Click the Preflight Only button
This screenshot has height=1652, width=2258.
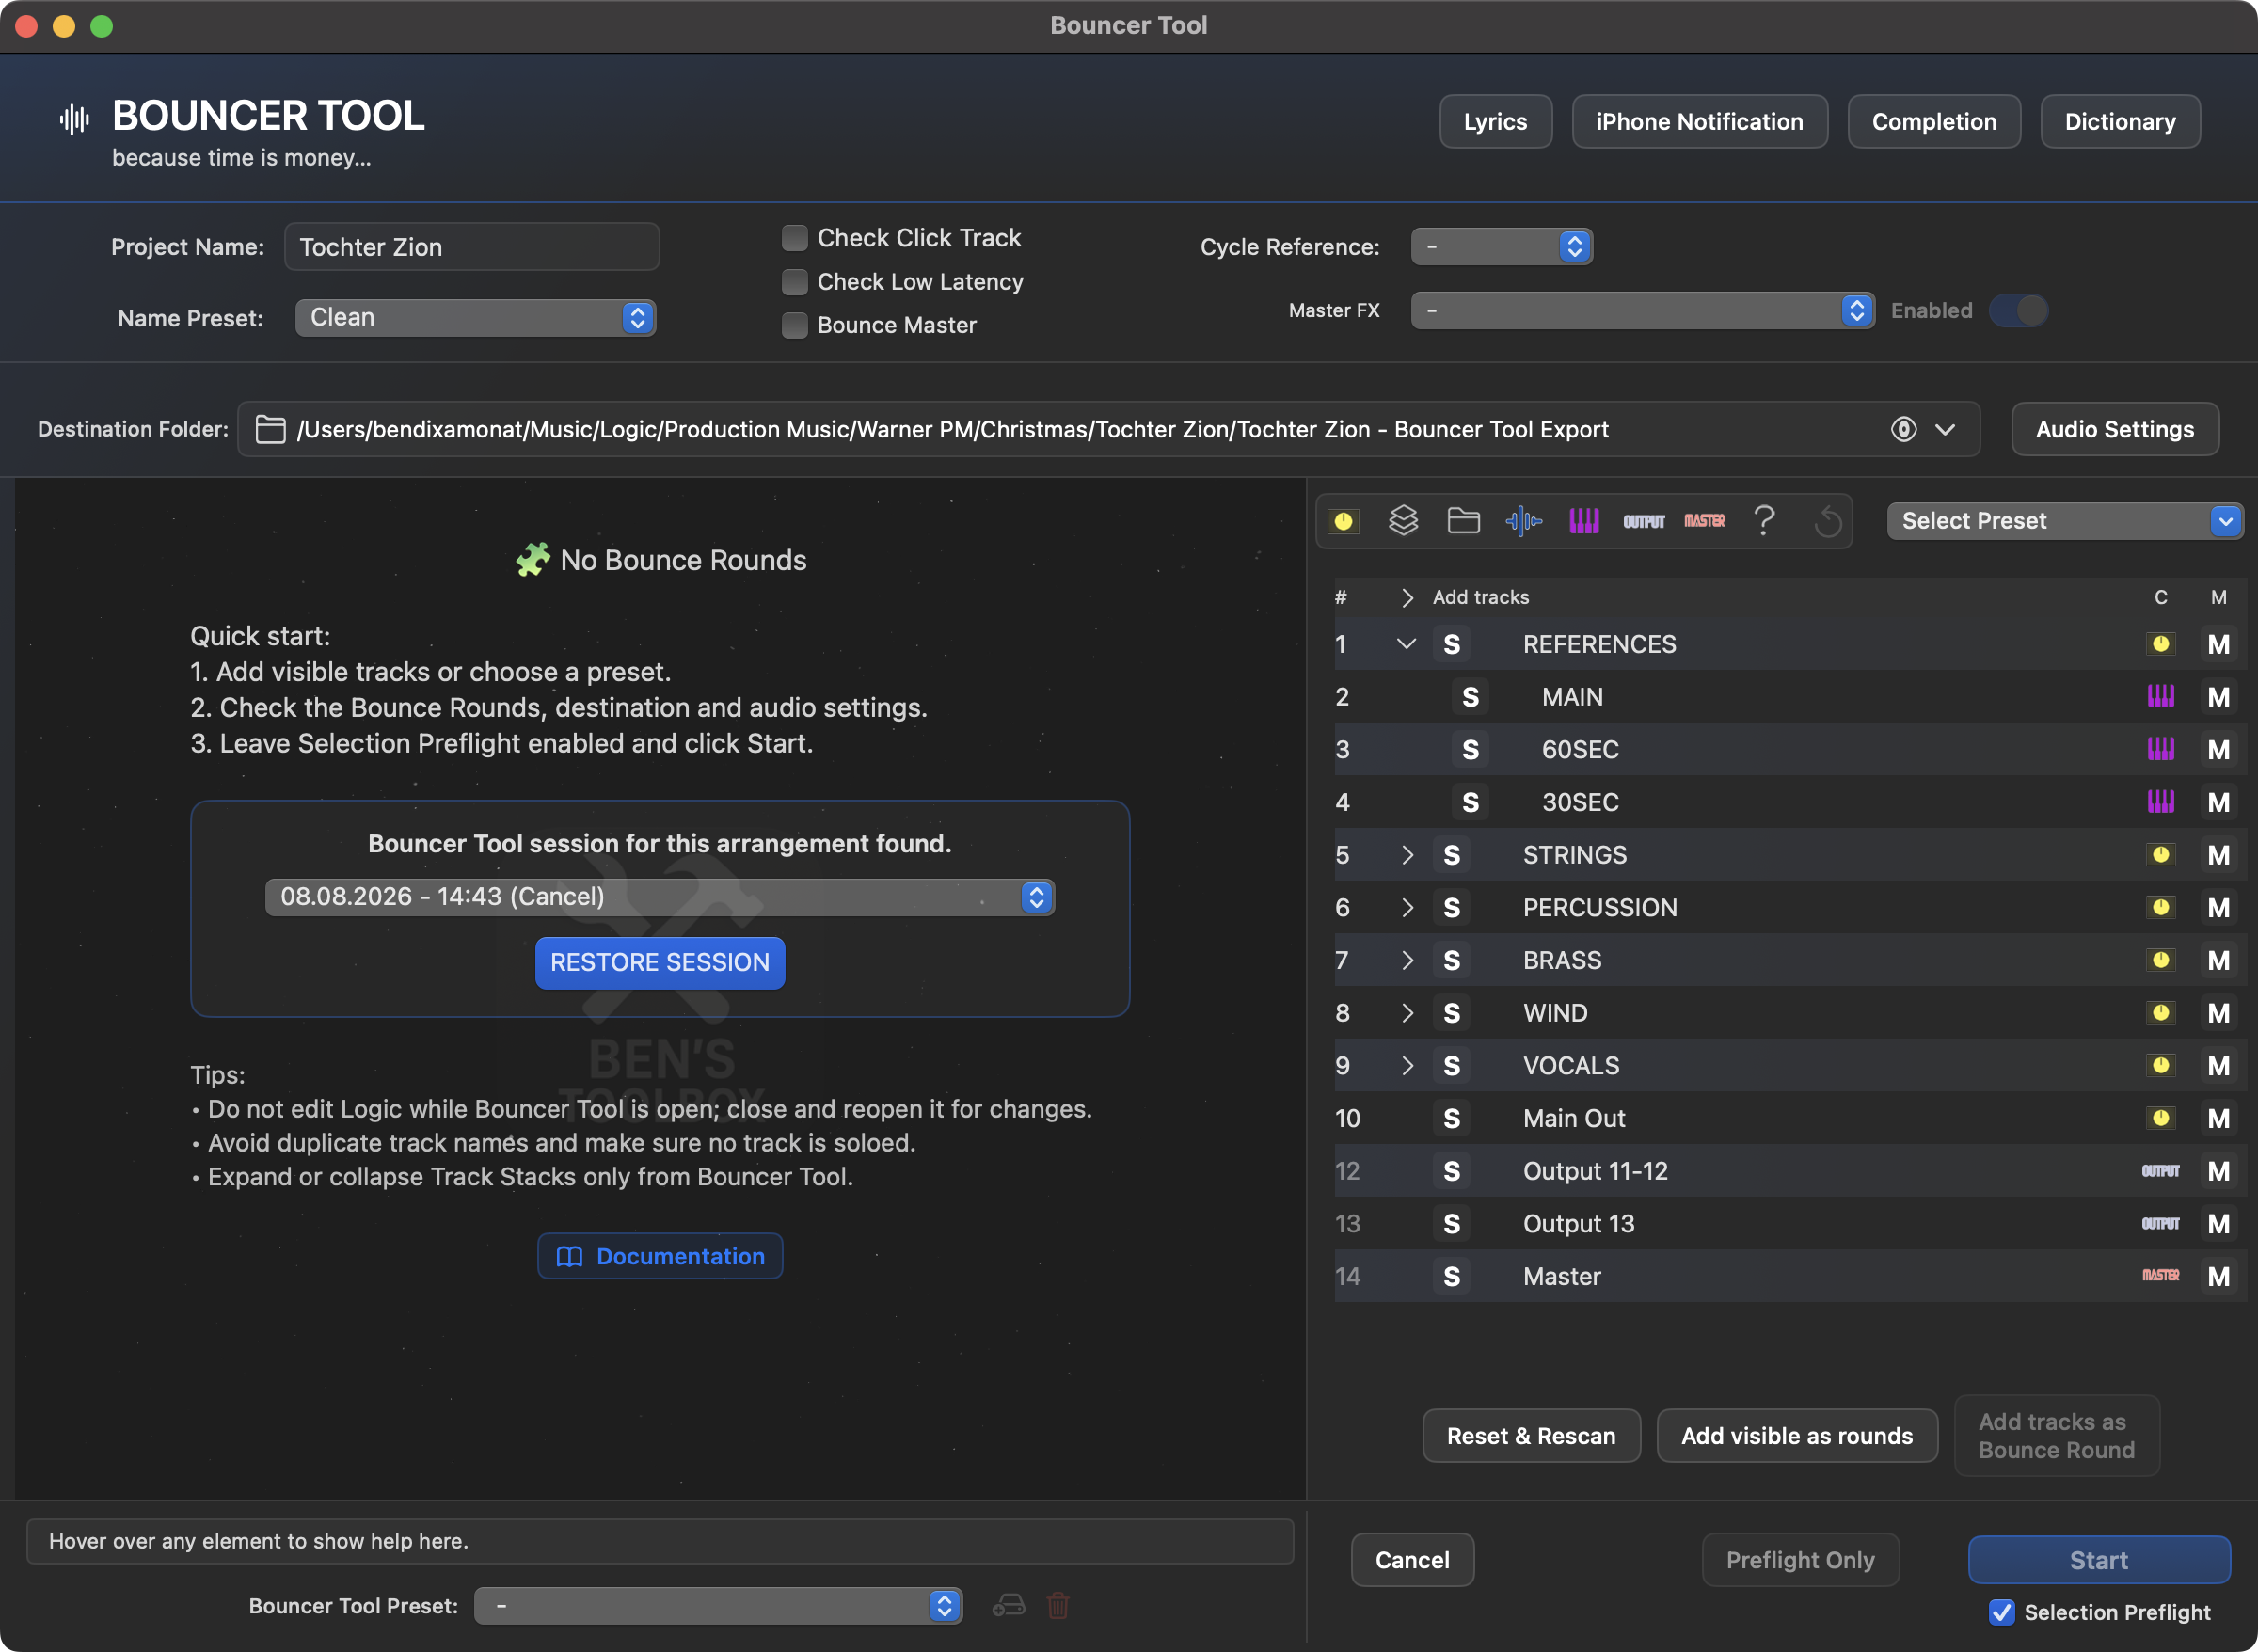[x=1799, y=1560]
